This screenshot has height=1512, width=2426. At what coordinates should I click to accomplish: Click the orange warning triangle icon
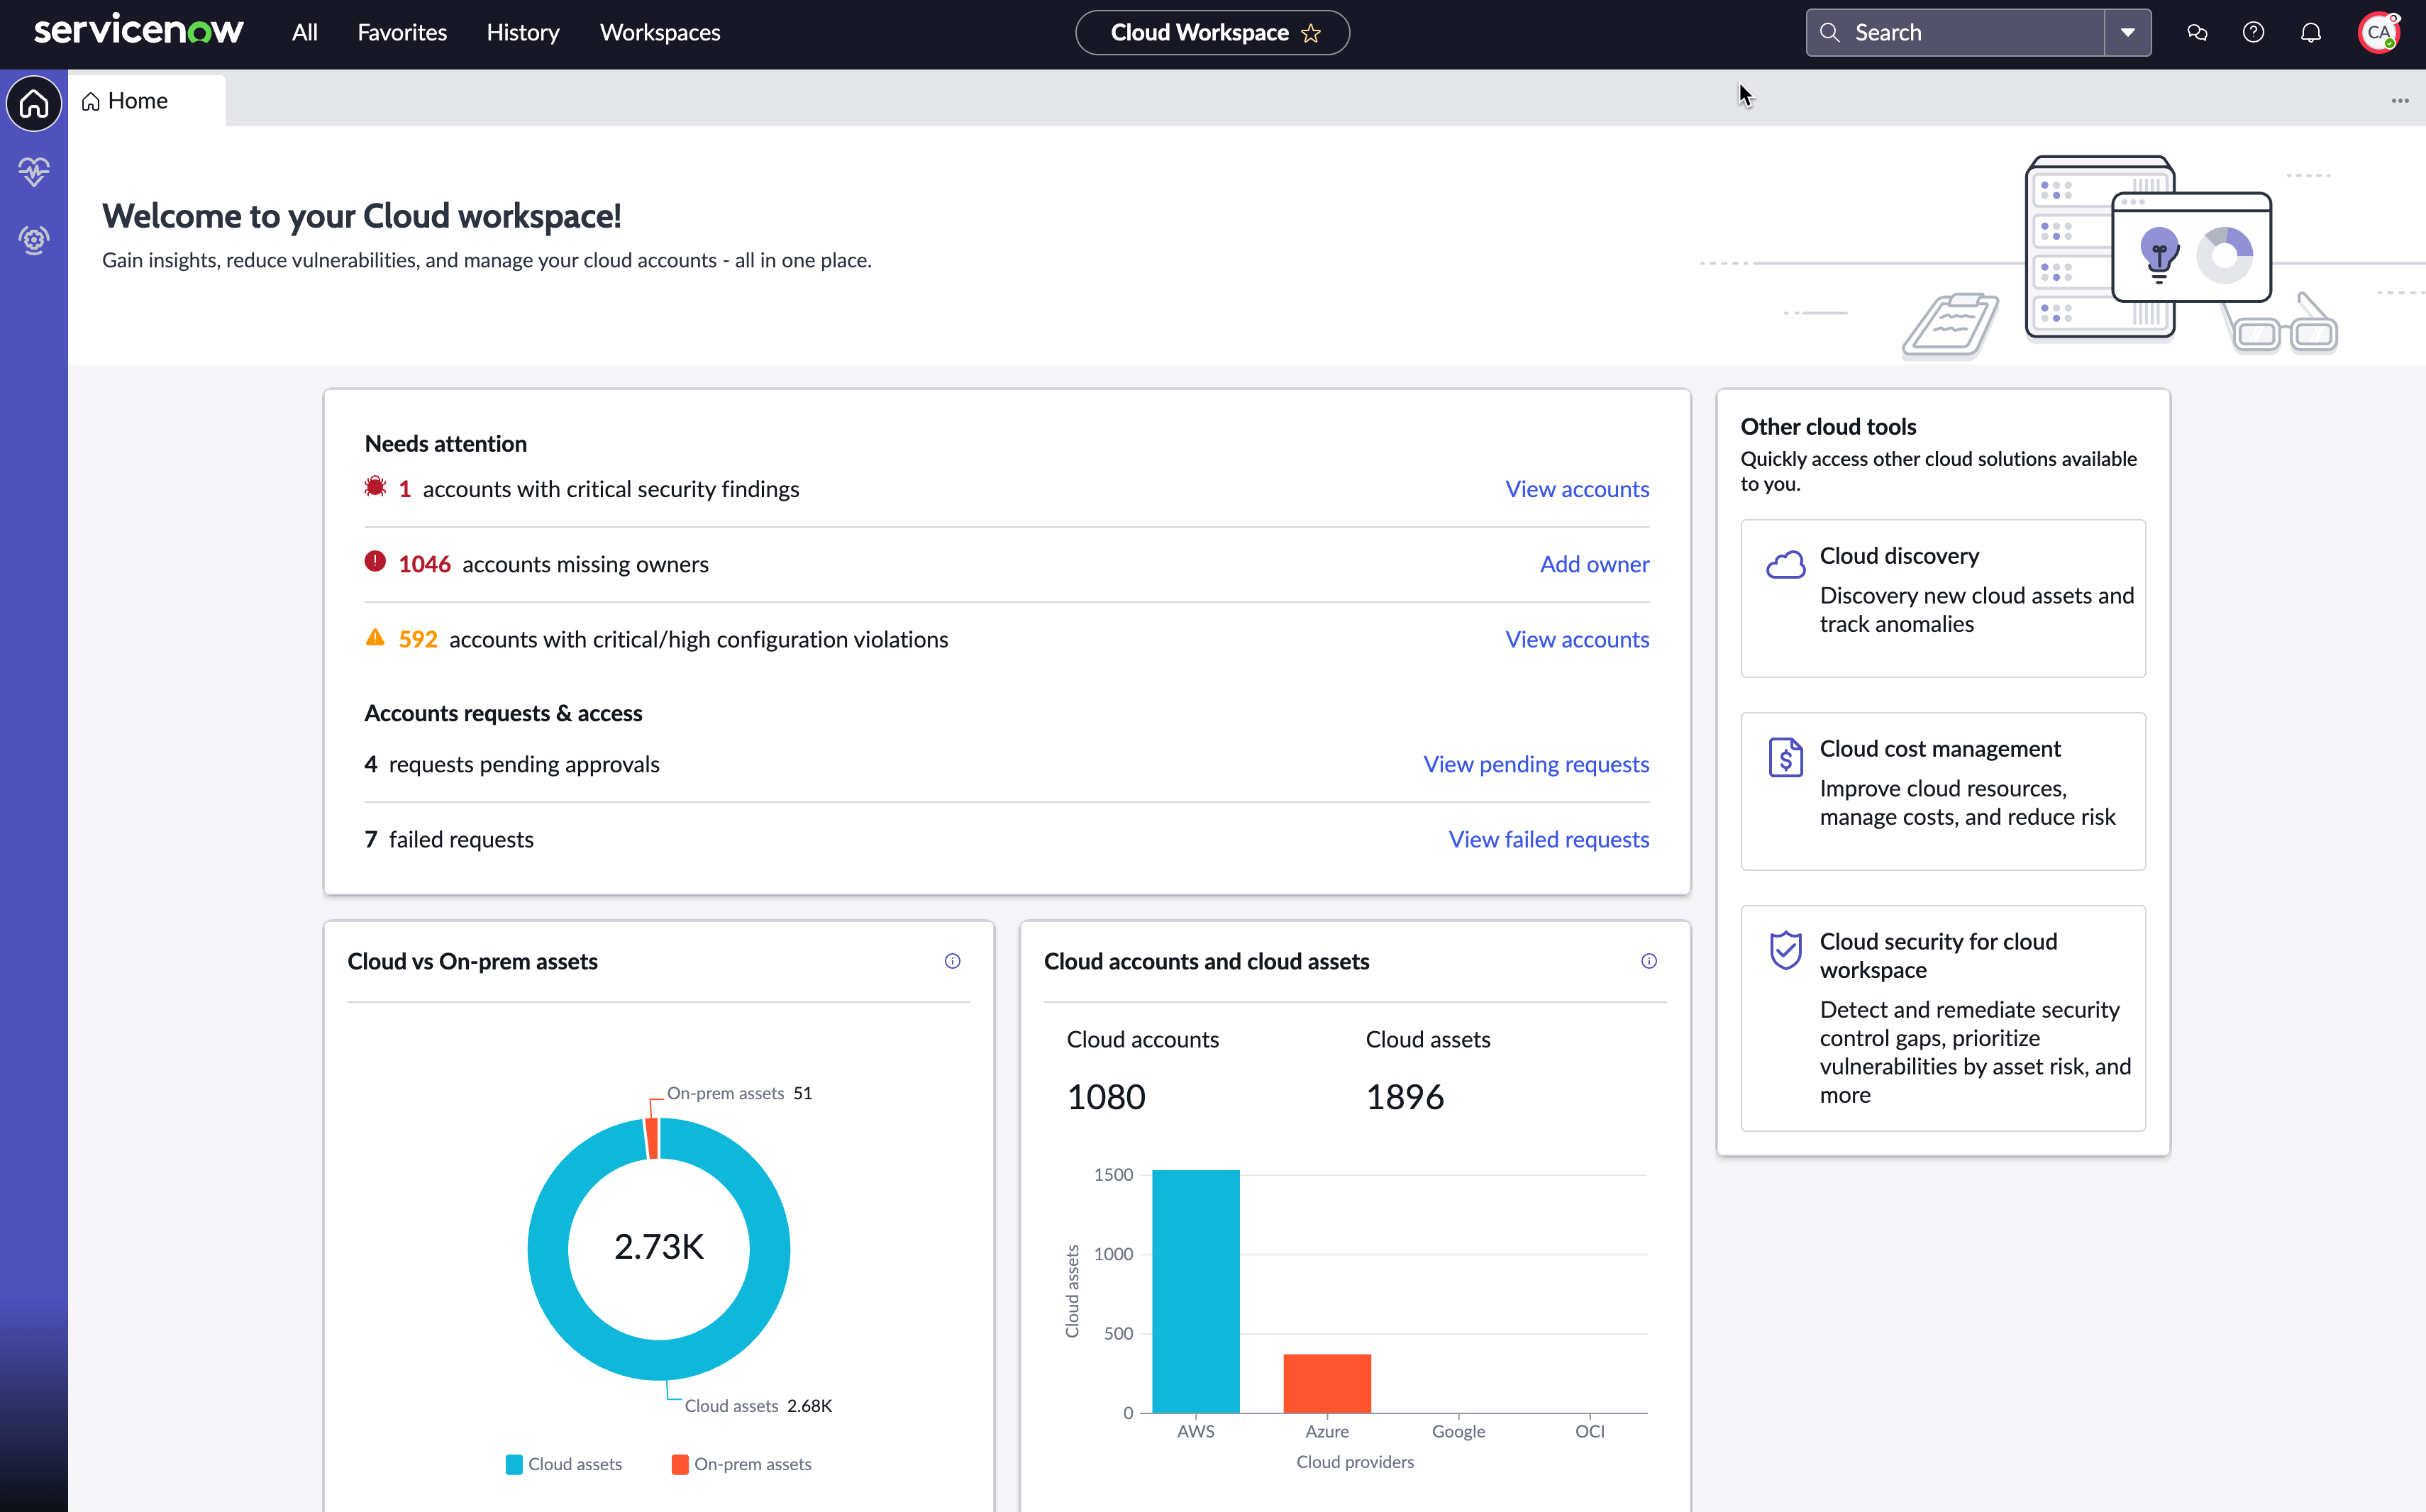(375, 637)
